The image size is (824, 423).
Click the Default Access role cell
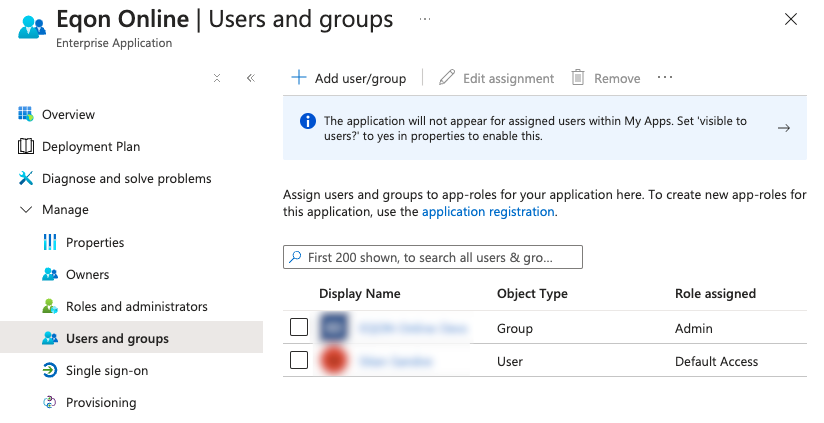click(x=716, y=362)
